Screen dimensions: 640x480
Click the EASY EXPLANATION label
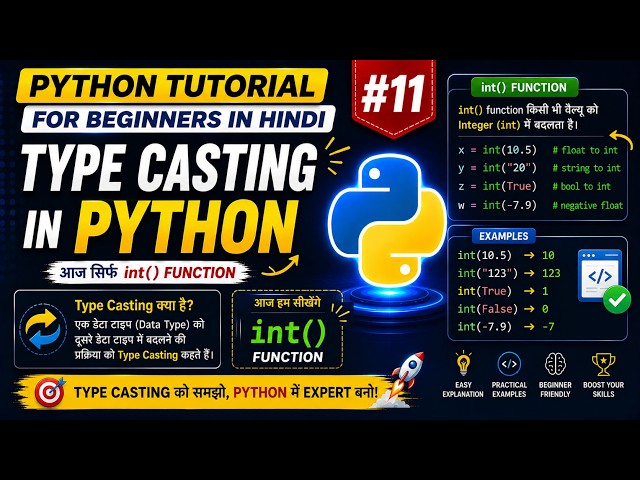[x=463, y=389]
